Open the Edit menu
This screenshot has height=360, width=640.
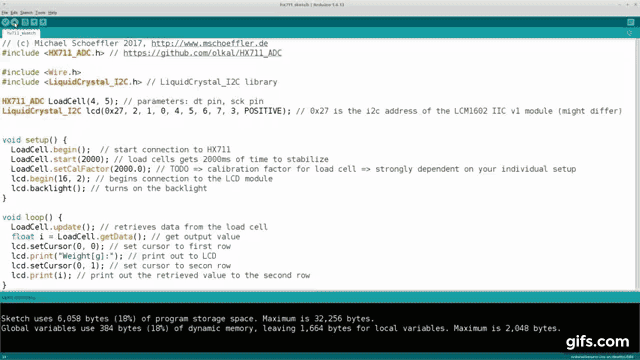click(x=14, y=13)
